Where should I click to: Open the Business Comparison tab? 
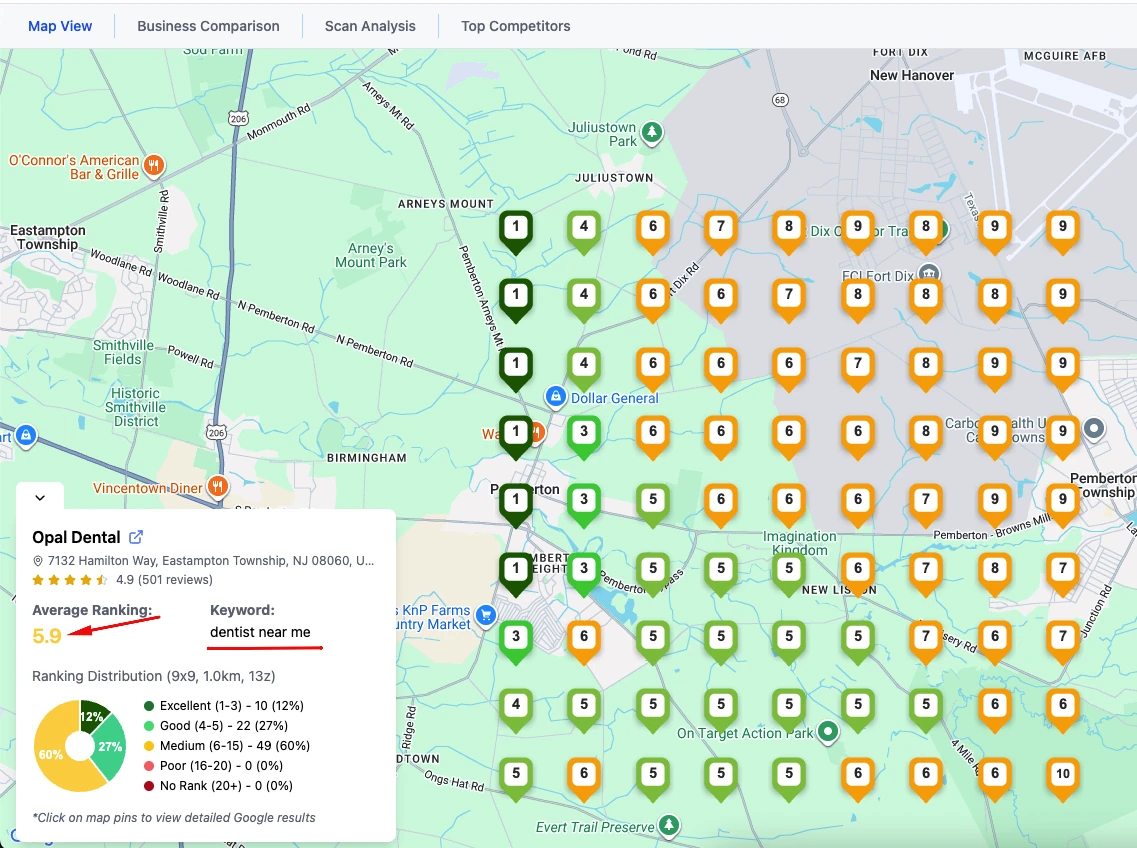click(x=208, y=26)
